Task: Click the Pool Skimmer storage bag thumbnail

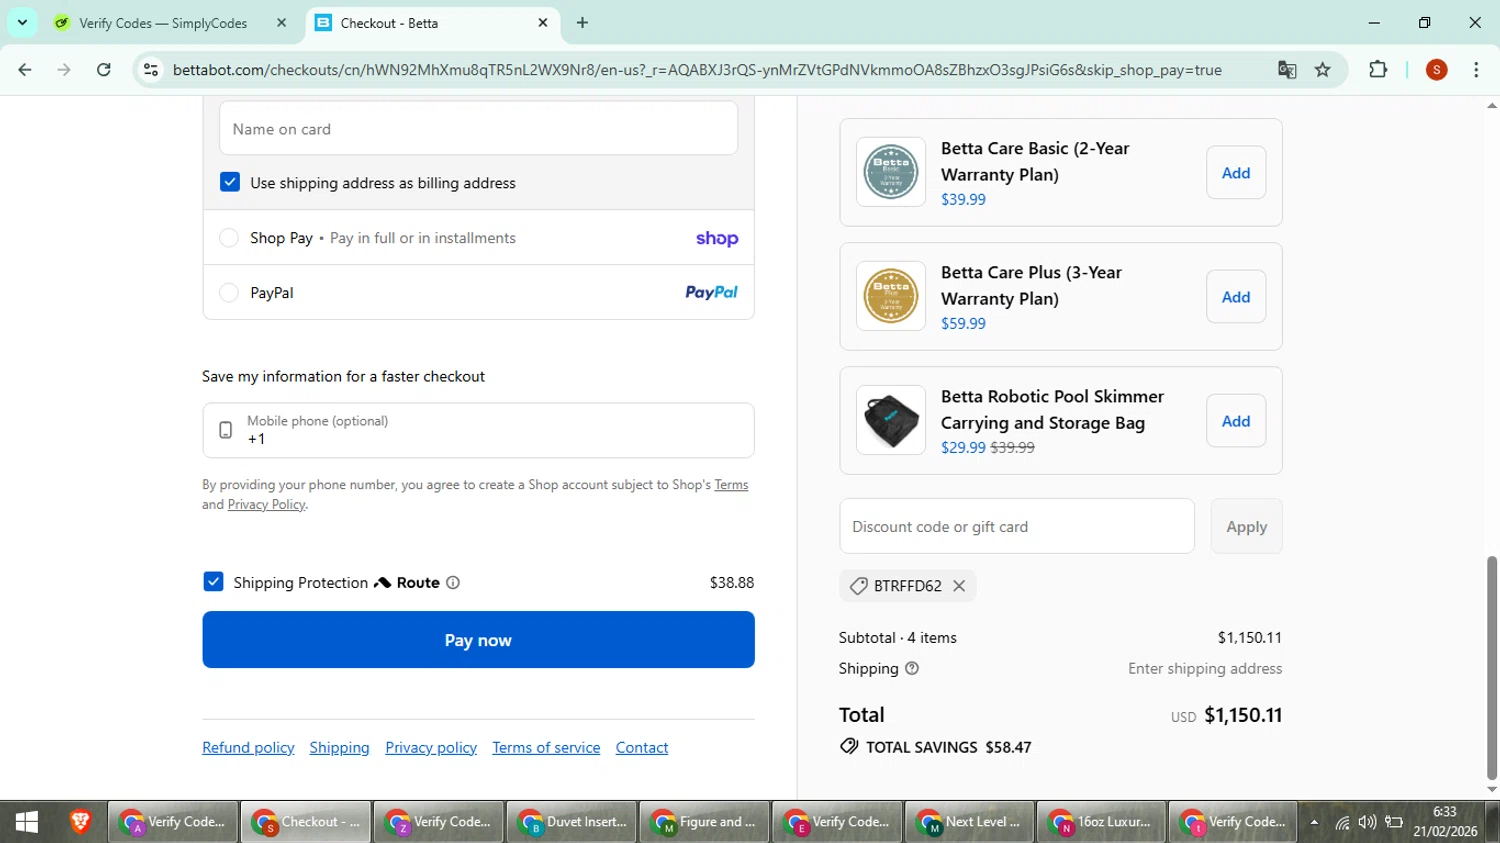Action: [x=891, y=420]
